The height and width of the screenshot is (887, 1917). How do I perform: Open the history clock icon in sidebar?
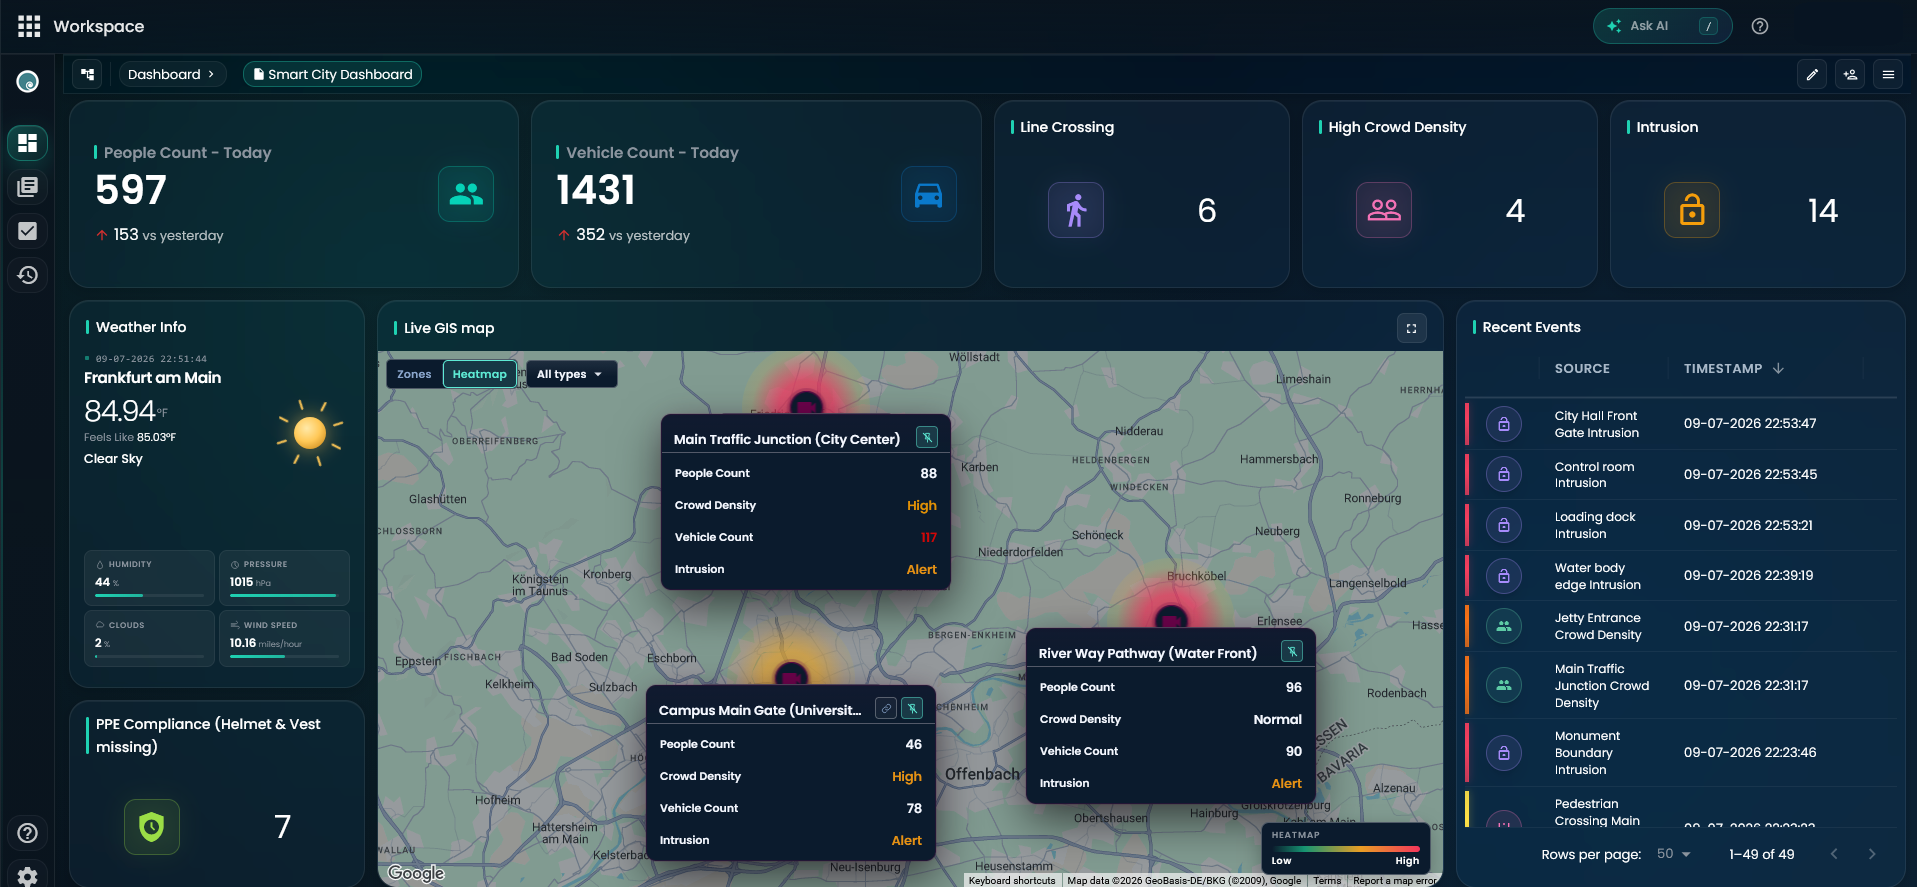(x=28, y=275)
